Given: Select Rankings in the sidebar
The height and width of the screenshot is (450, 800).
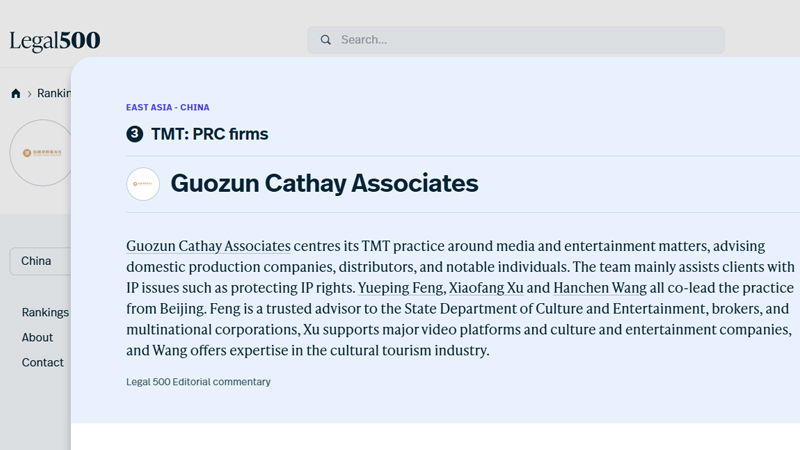Looking at the screenshot, I should (45, 312).
